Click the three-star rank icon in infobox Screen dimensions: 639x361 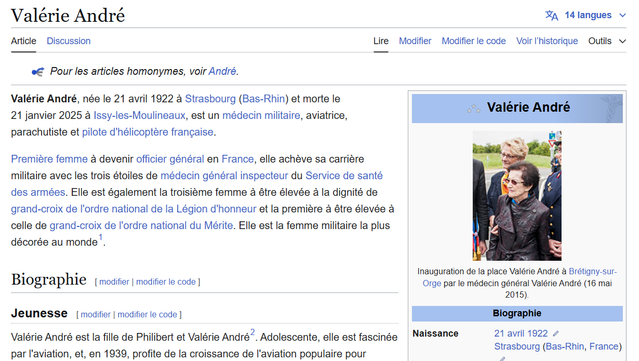pos(473,108)
